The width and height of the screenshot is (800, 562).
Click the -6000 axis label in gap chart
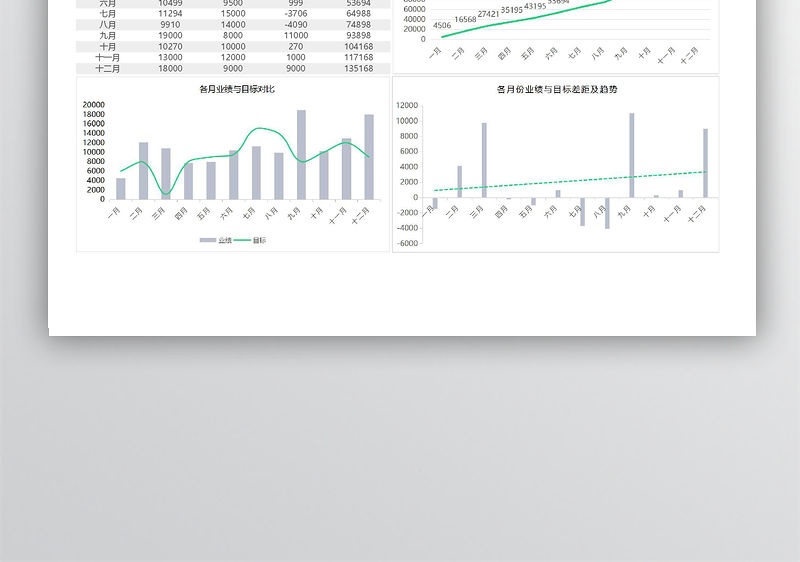pos(408,243)
